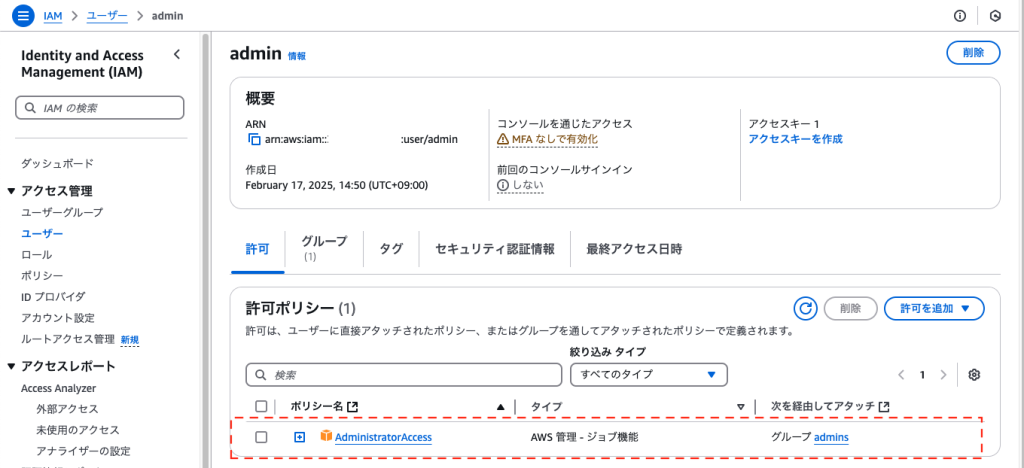Expand the AdministratorAccess policy row
The width and height of the screenshot is (1024, 468).
point(299,437)
